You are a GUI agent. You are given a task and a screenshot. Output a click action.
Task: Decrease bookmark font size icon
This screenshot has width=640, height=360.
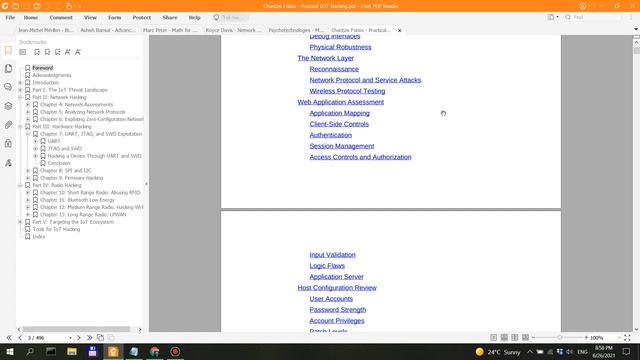tap(78, 52)
